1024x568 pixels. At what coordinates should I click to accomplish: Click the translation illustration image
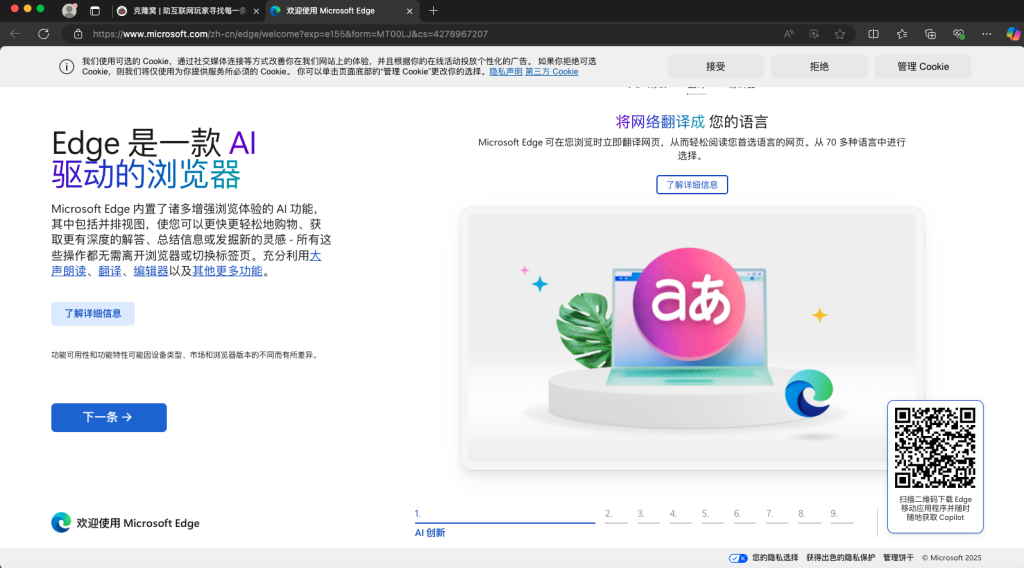tap(692, 338)
